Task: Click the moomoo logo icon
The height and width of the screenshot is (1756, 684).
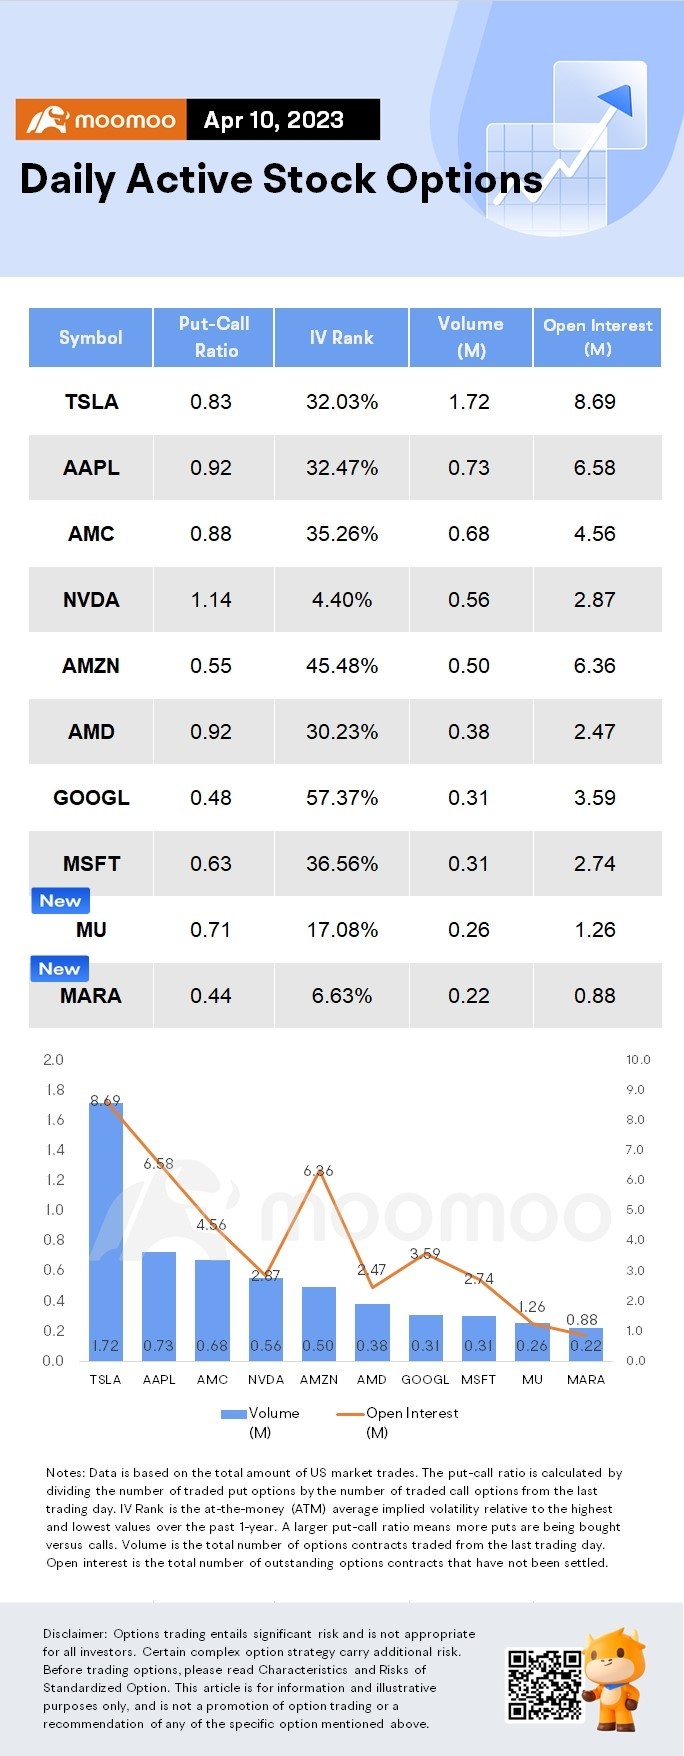Action: pos(47,121)
